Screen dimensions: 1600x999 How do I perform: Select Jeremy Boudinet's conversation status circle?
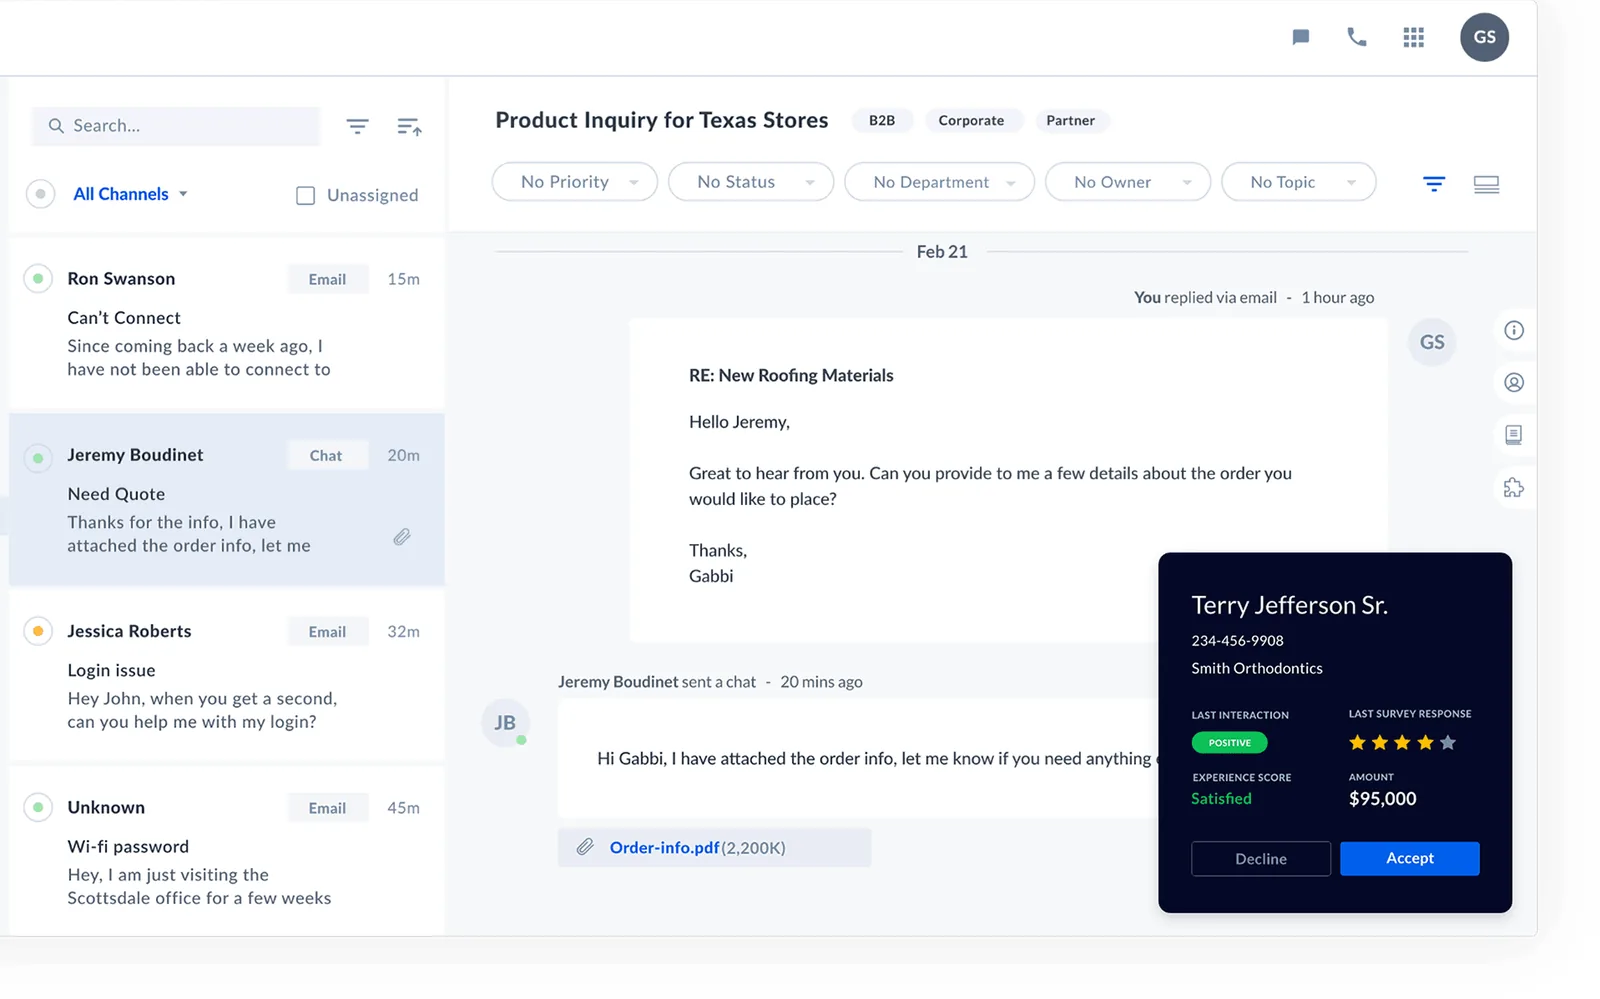(38, 458)
